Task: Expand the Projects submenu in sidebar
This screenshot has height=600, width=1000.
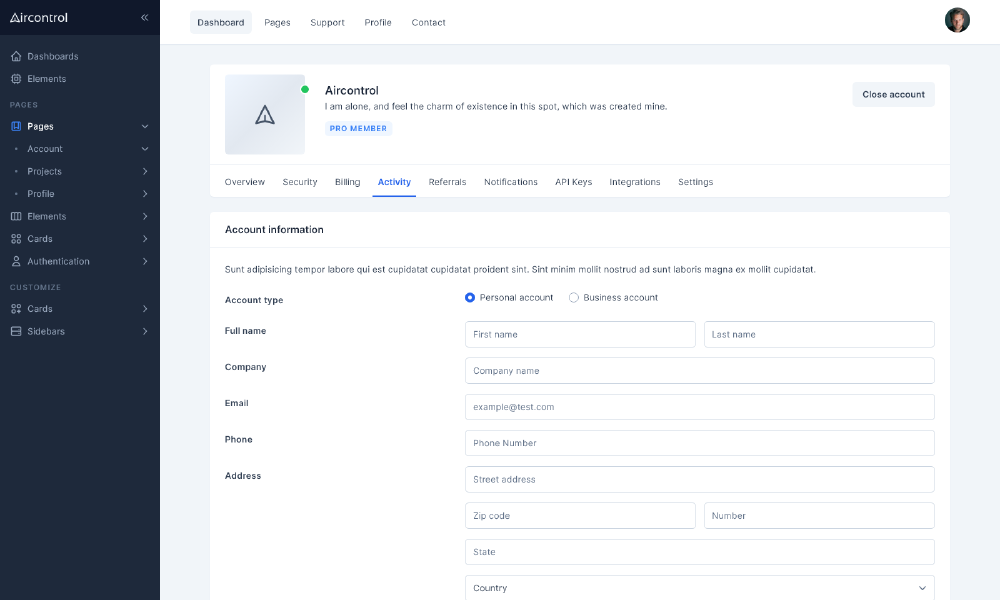Action: coord(145,172)
